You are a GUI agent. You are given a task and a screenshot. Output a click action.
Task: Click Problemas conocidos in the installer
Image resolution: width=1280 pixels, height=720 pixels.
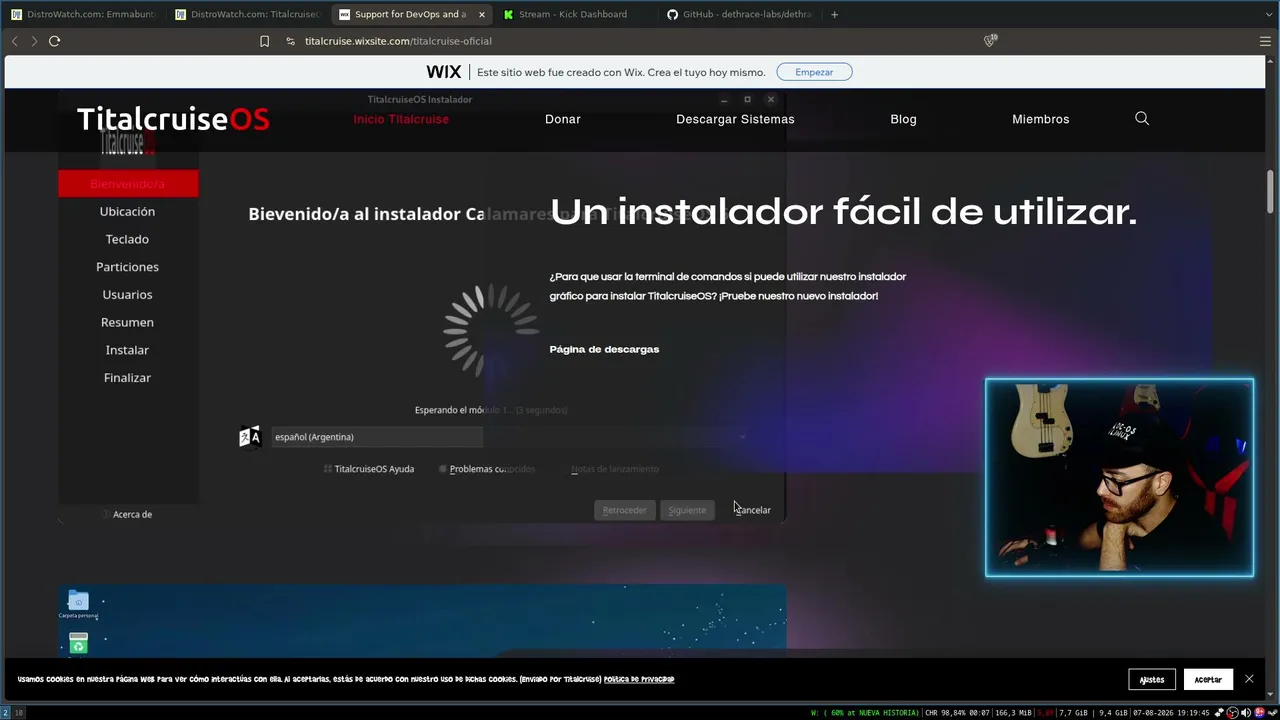[487, 469]
